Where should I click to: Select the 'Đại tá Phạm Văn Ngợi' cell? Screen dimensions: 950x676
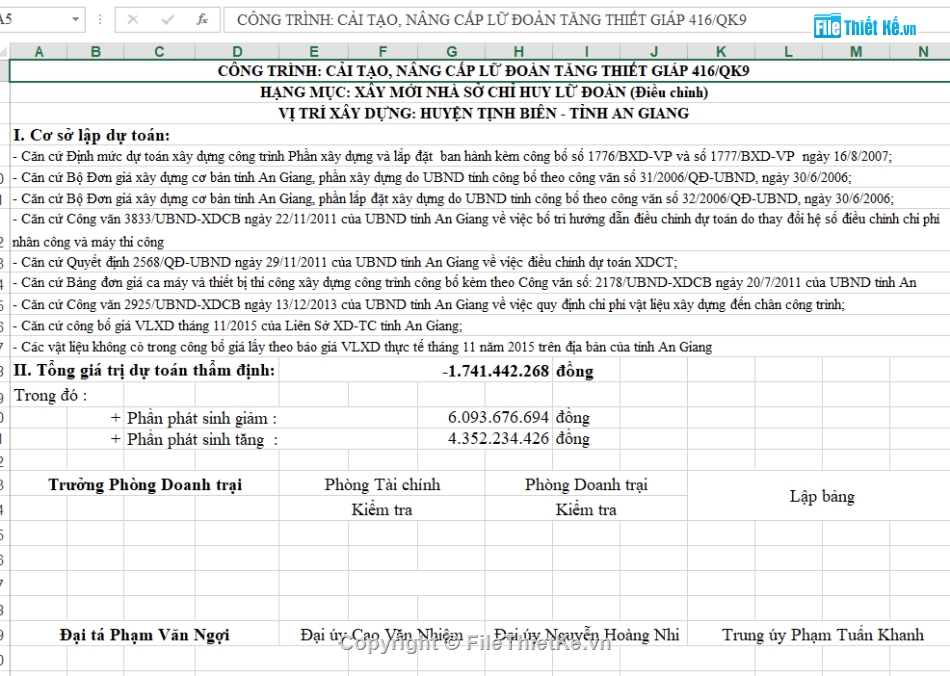click(145, 635)
